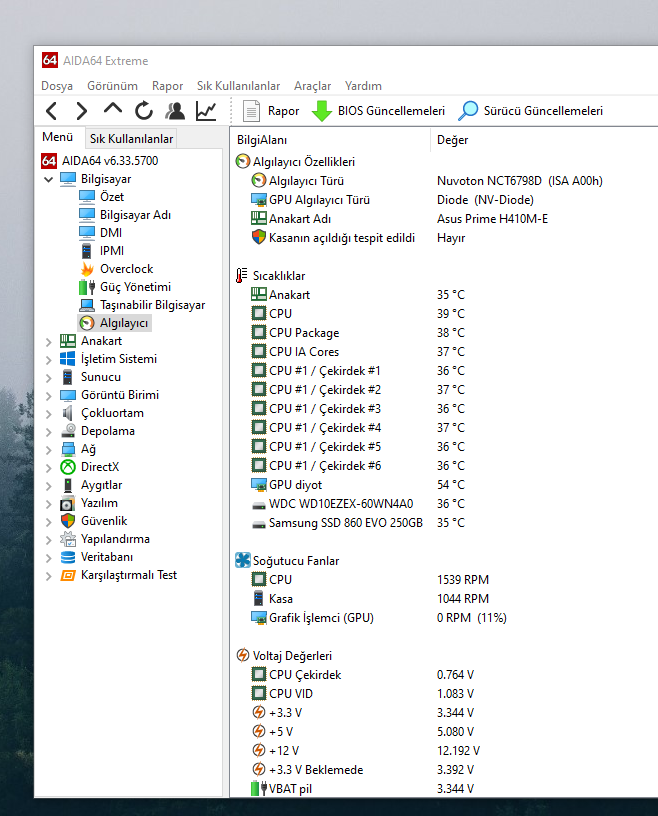Expand the Görüntü Birimi node

(x=49, y=396)
